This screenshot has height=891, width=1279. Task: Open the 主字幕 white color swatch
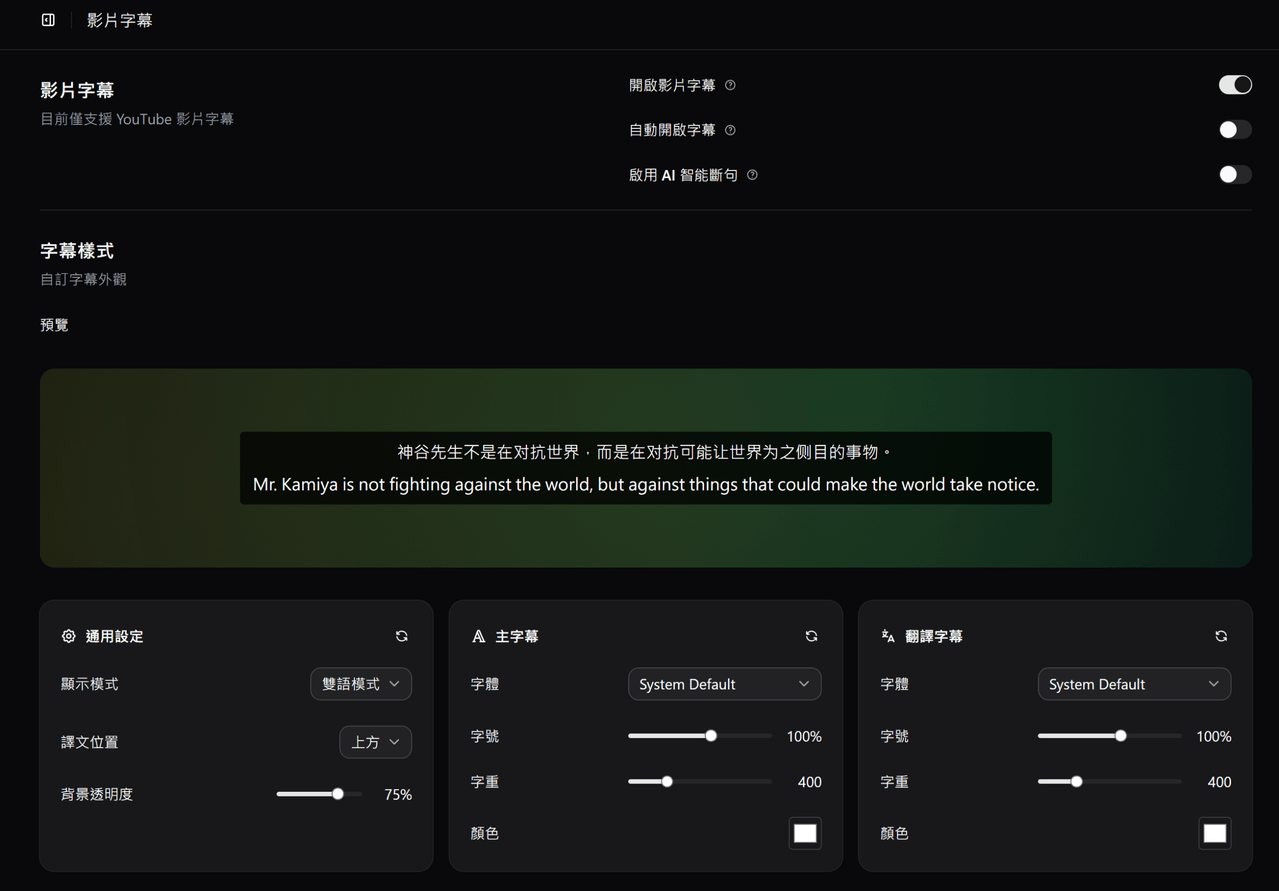[x=805, y=833]
